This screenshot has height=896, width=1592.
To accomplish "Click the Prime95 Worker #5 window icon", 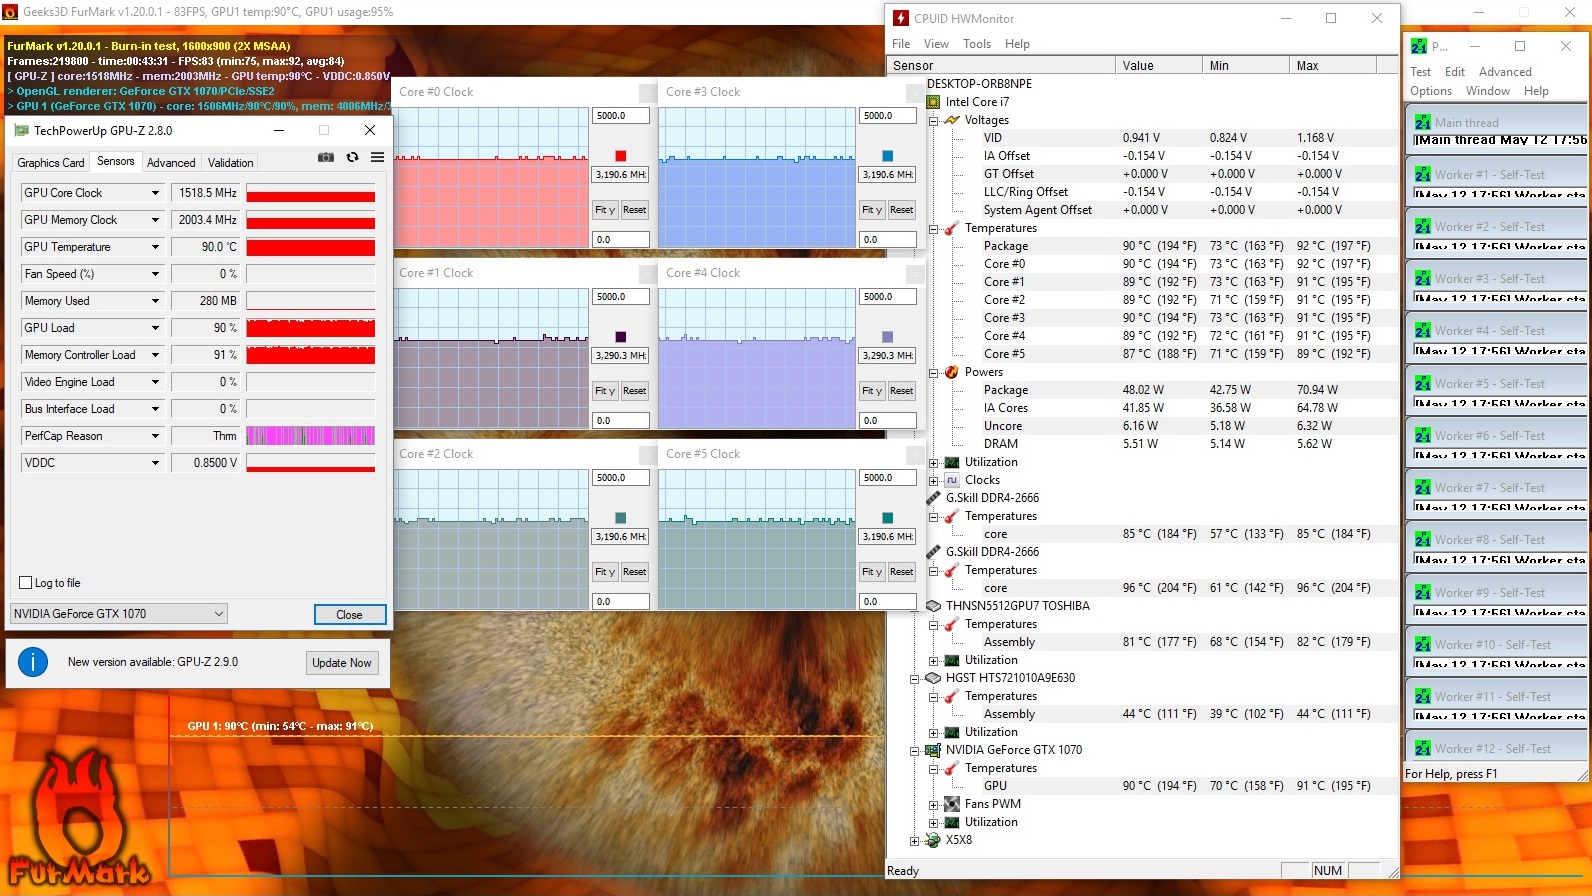I will [1422, 383].
